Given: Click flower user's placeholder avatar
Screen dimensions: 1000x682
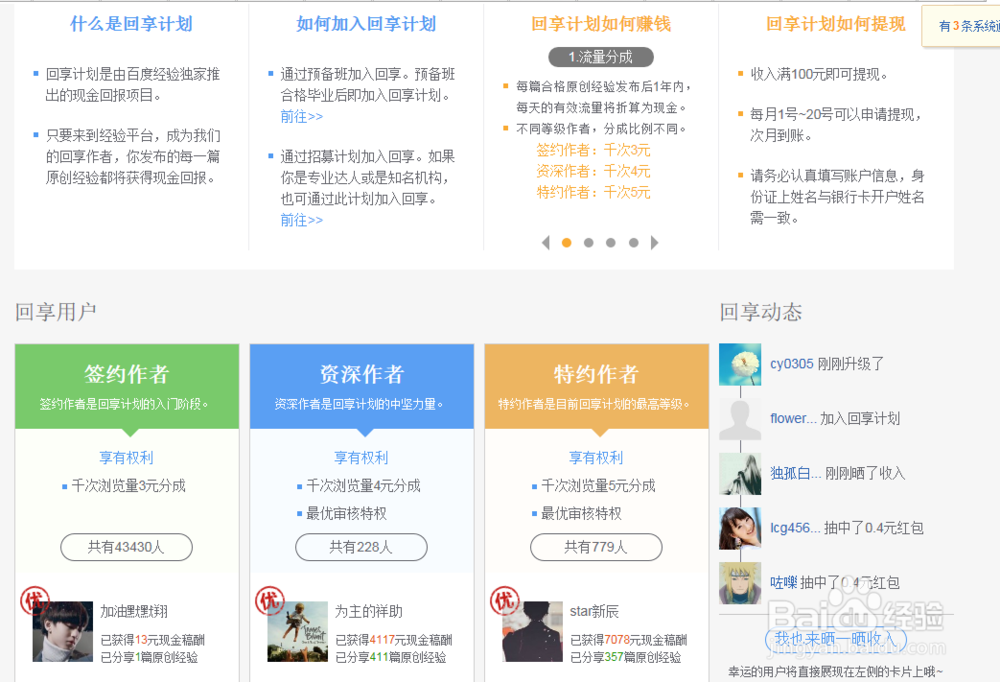Looking at the screenshot, I should [740, 419].
